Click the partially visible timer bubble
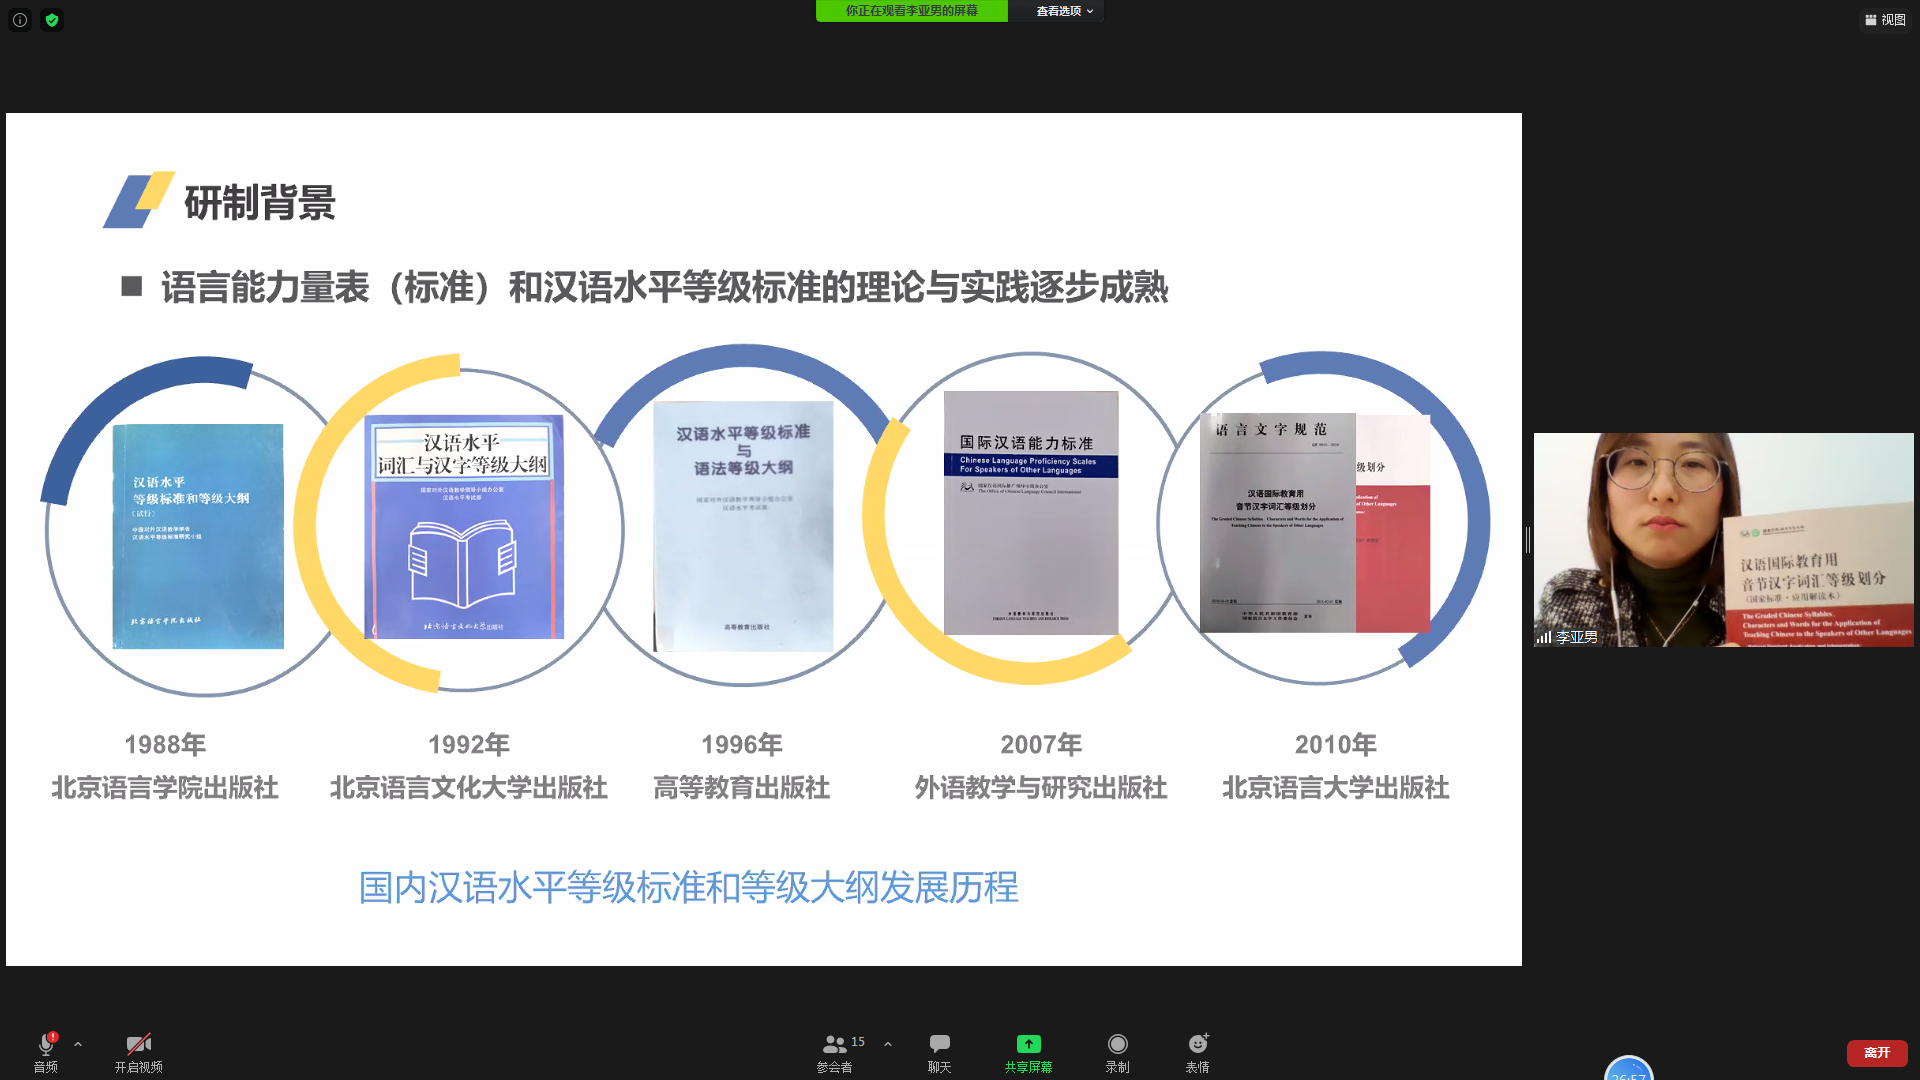This screenshot has width=1920, height=1080. pos(1628,1070)
